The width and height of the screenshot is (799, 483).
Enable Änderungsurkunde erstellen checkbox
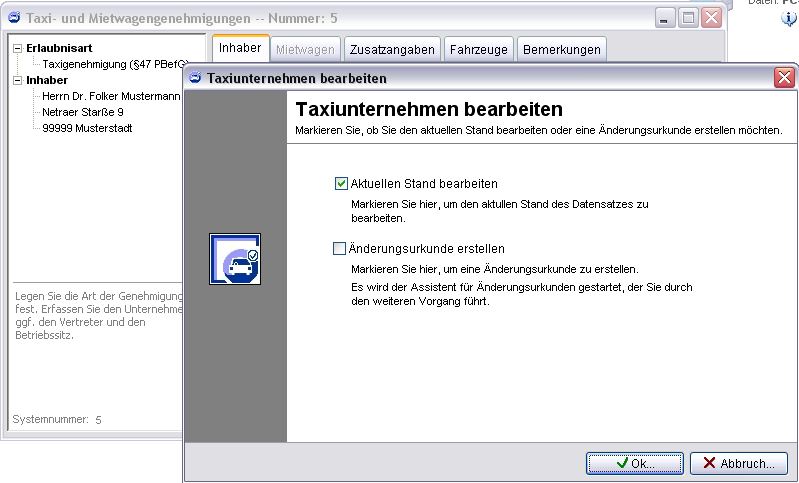(340, 249)
